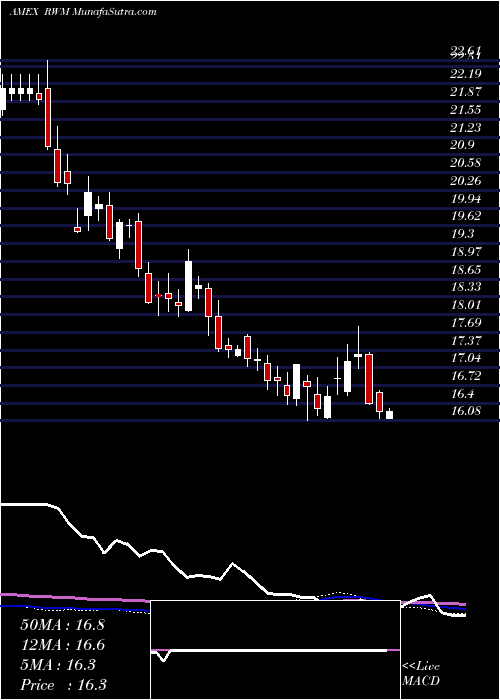Click the Price : 16.3 reading
Viewport: 500px width, 700px height.
(63, 685)
